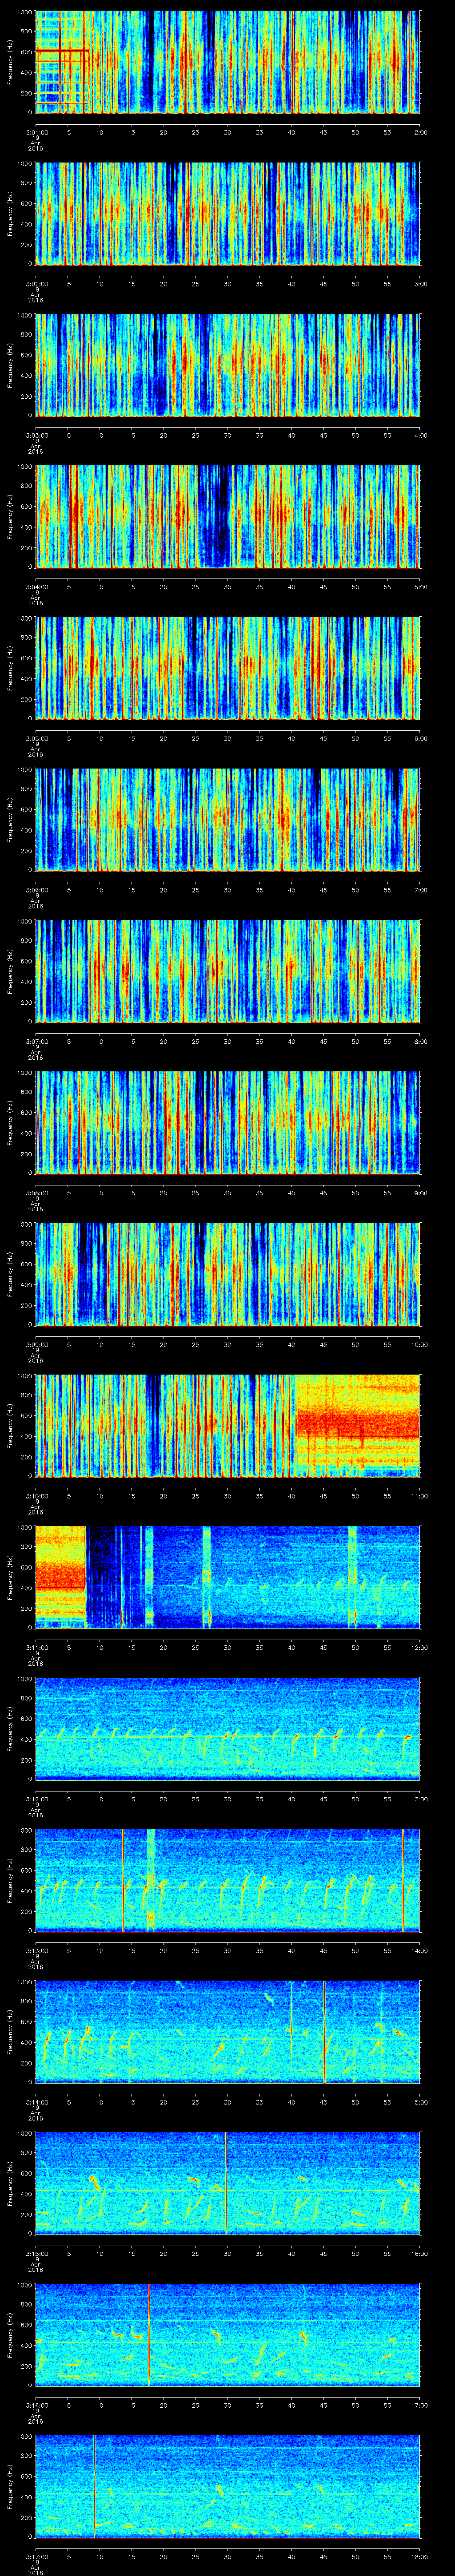Click the spectrogram panel starting at 3:15:00
The image size is (455, 2576).
pos(228,2183)
